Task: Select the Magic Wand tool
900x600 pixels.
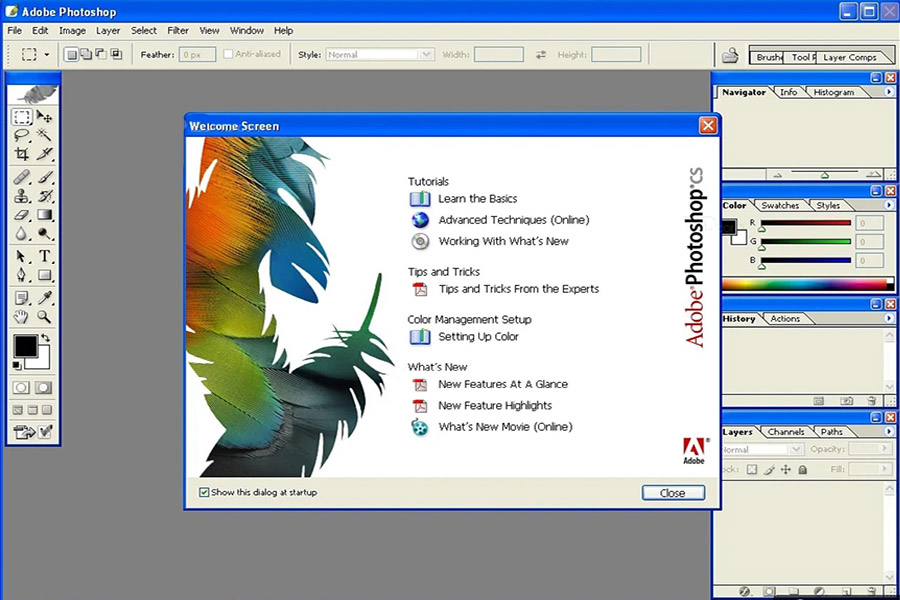Action: click(x=44, y=136)
